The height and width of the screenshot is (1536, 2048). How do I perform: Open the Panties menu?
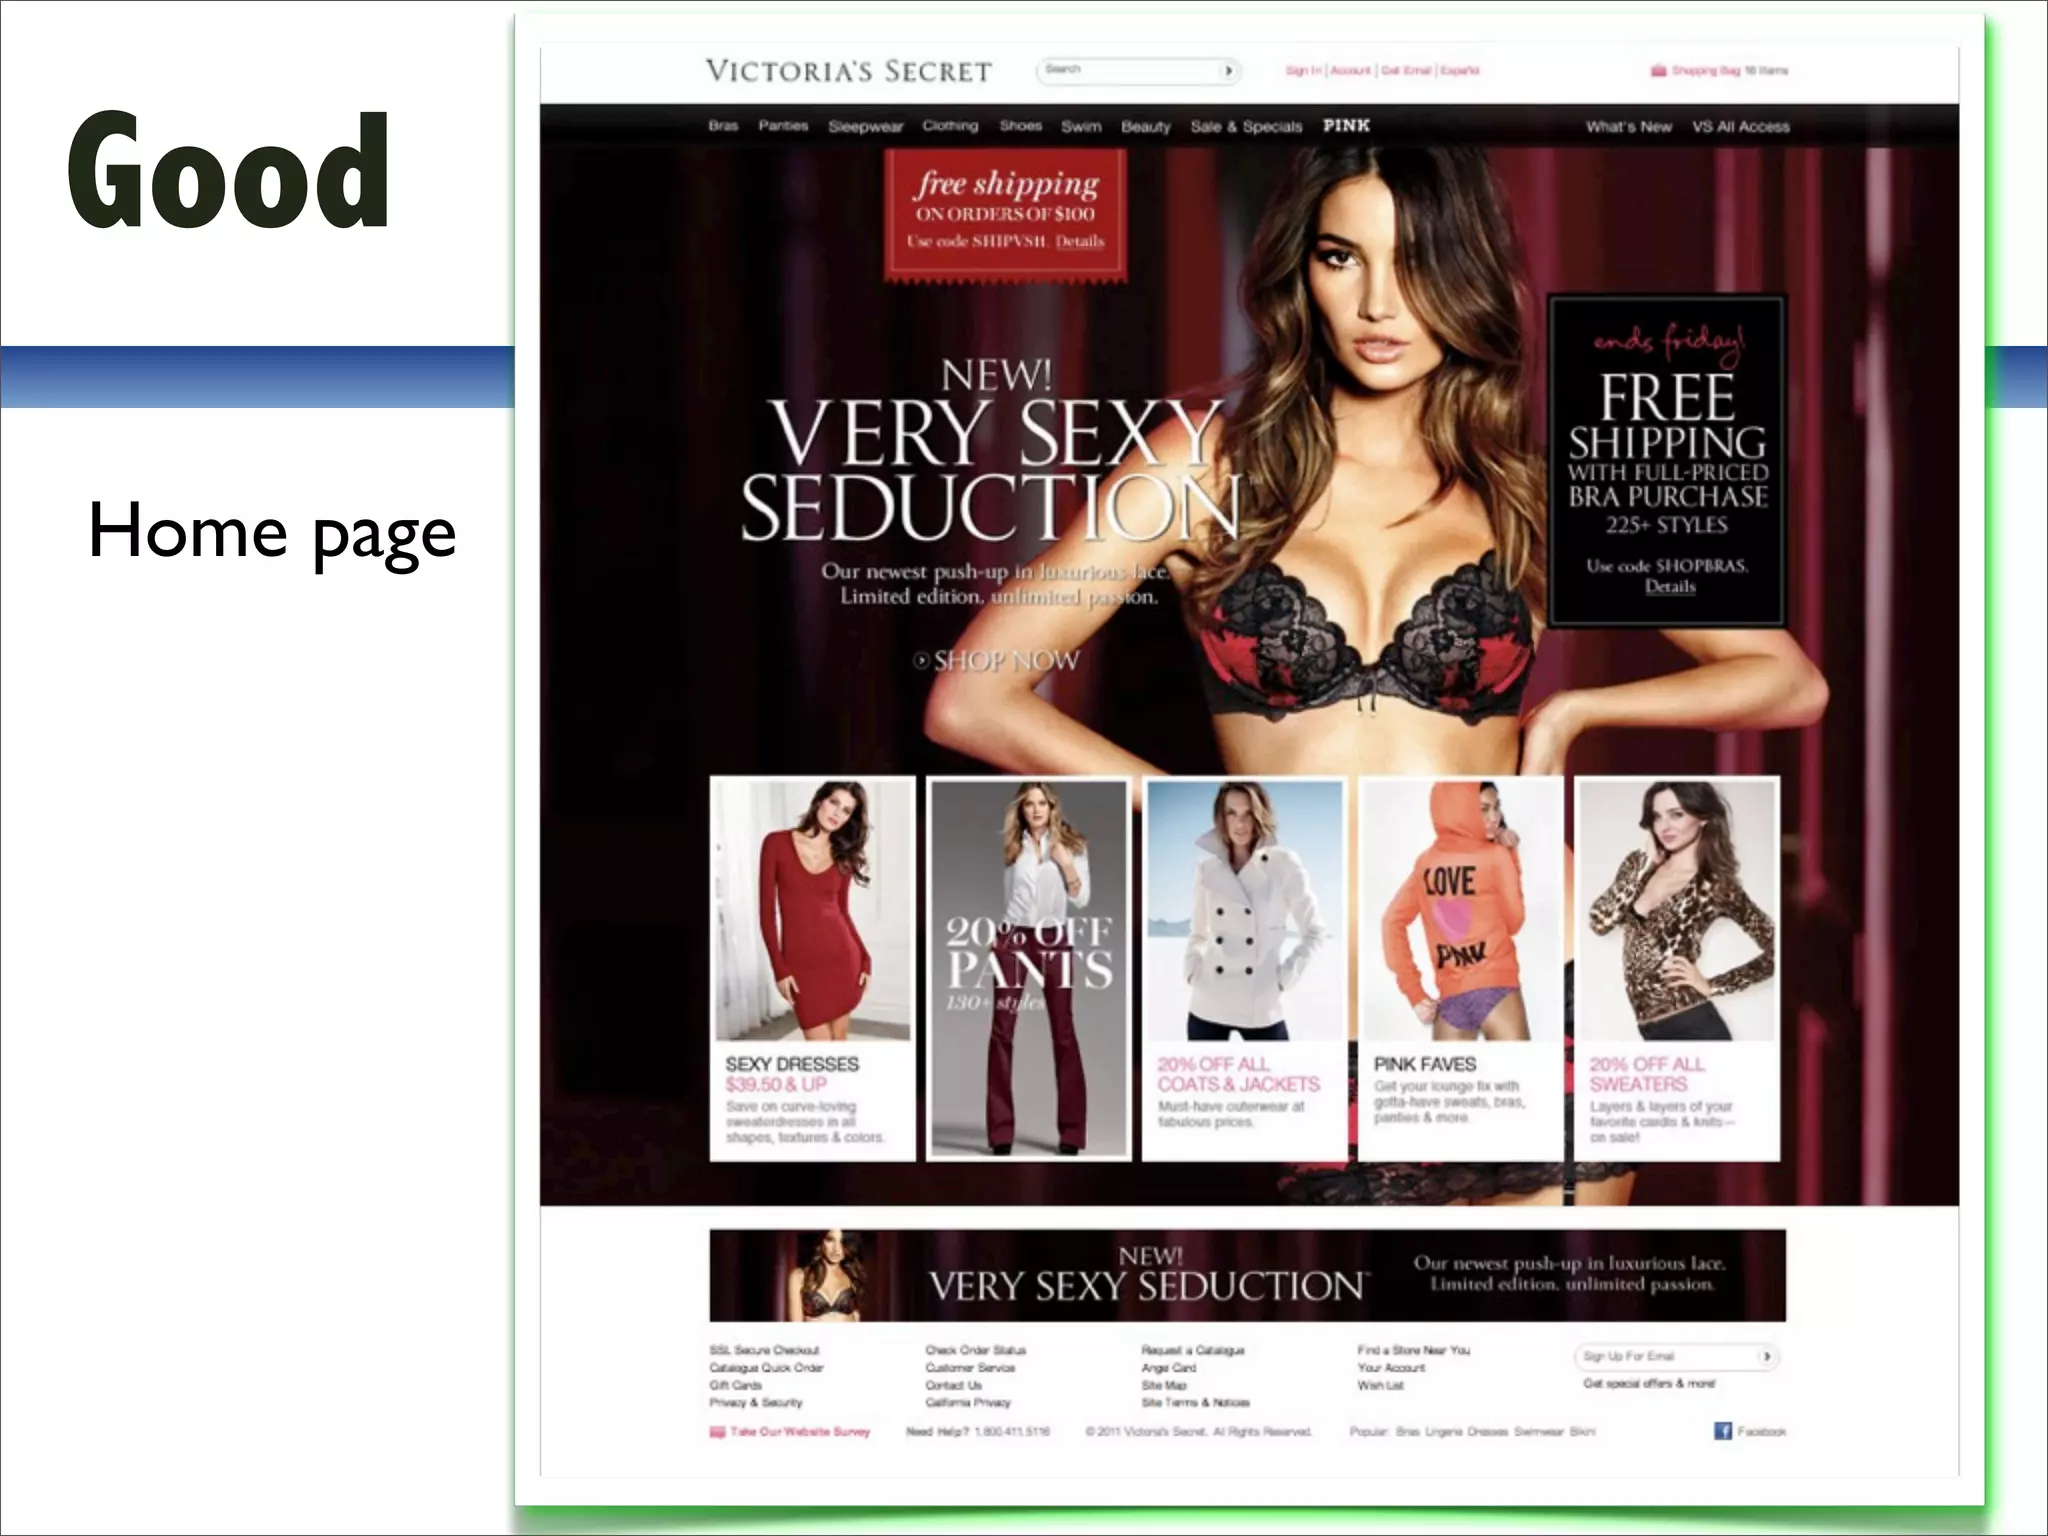(783, 126)
